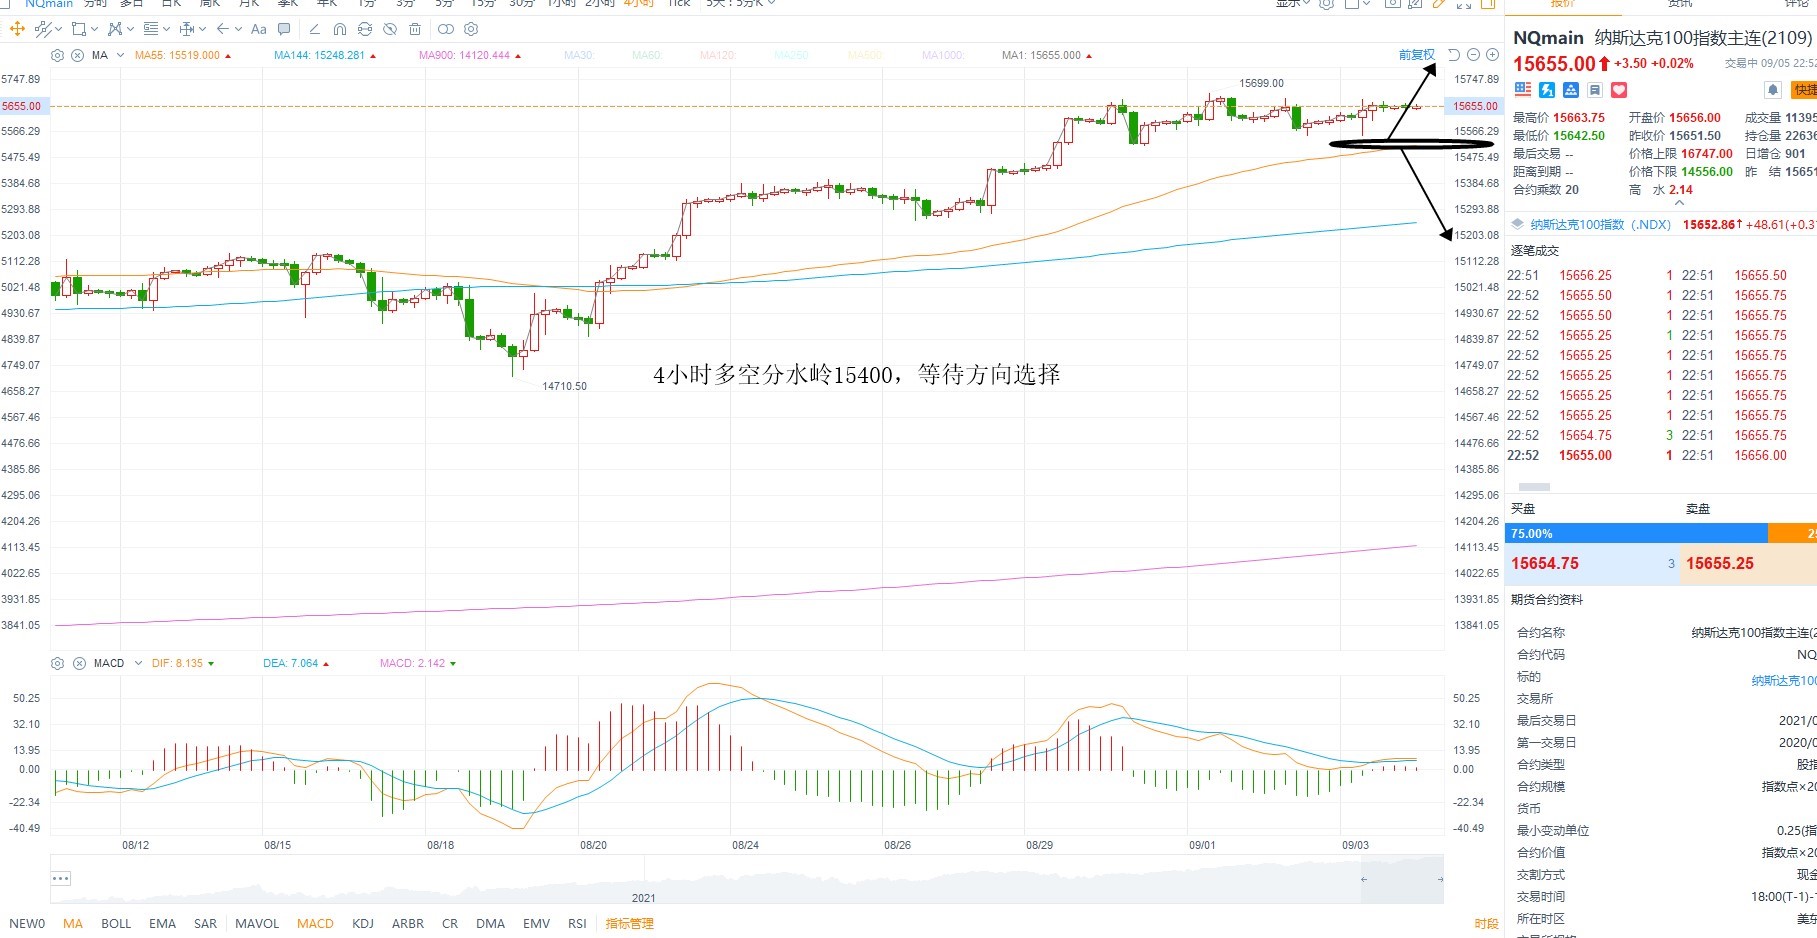Viewport: 1817px width, 938px height.
Task: Open the MACD indicator type dropdown
Action: click(138, 663)
